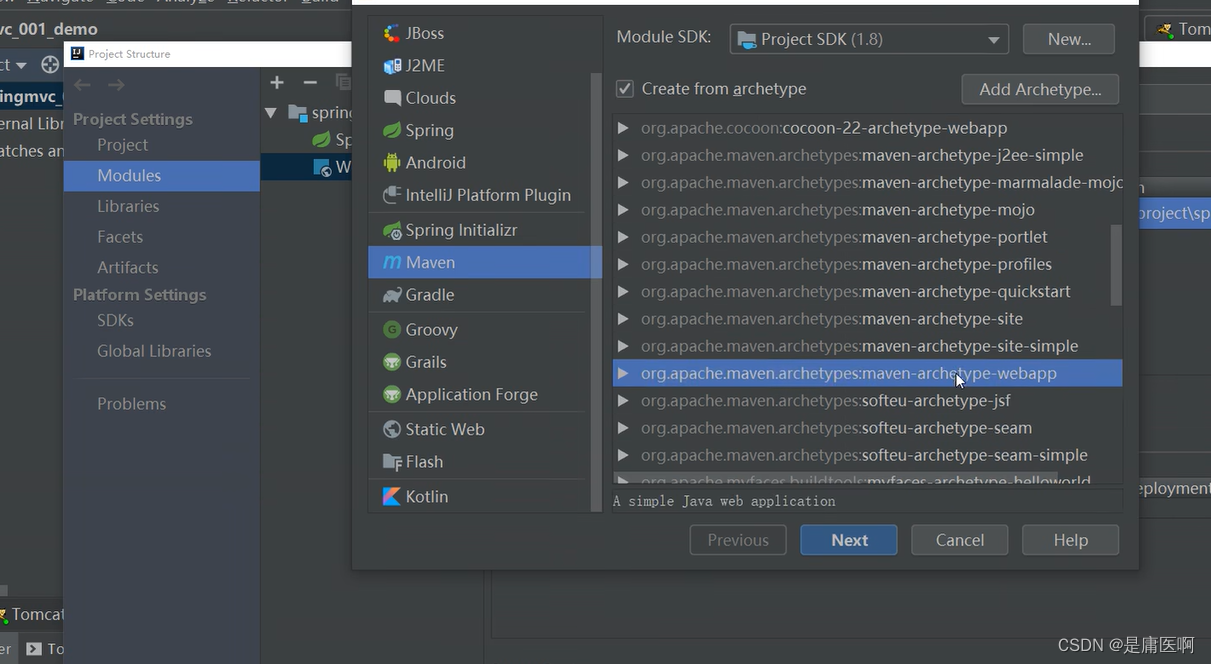Image resolution: width=1211 pixels, height=664 pixels.
Task: Pick the Spring leaf icon
Action: point(392,130)
